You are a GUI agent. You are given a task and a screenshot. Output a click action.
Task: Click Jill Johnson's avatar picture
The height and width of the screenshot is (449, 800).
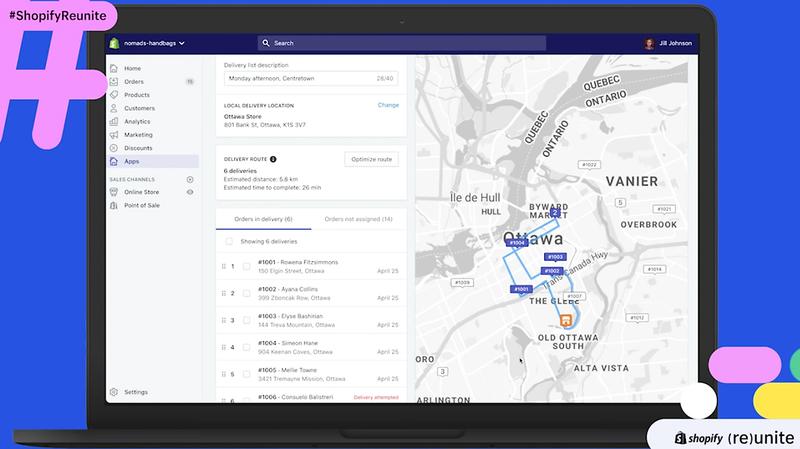[x=649, y=43]
